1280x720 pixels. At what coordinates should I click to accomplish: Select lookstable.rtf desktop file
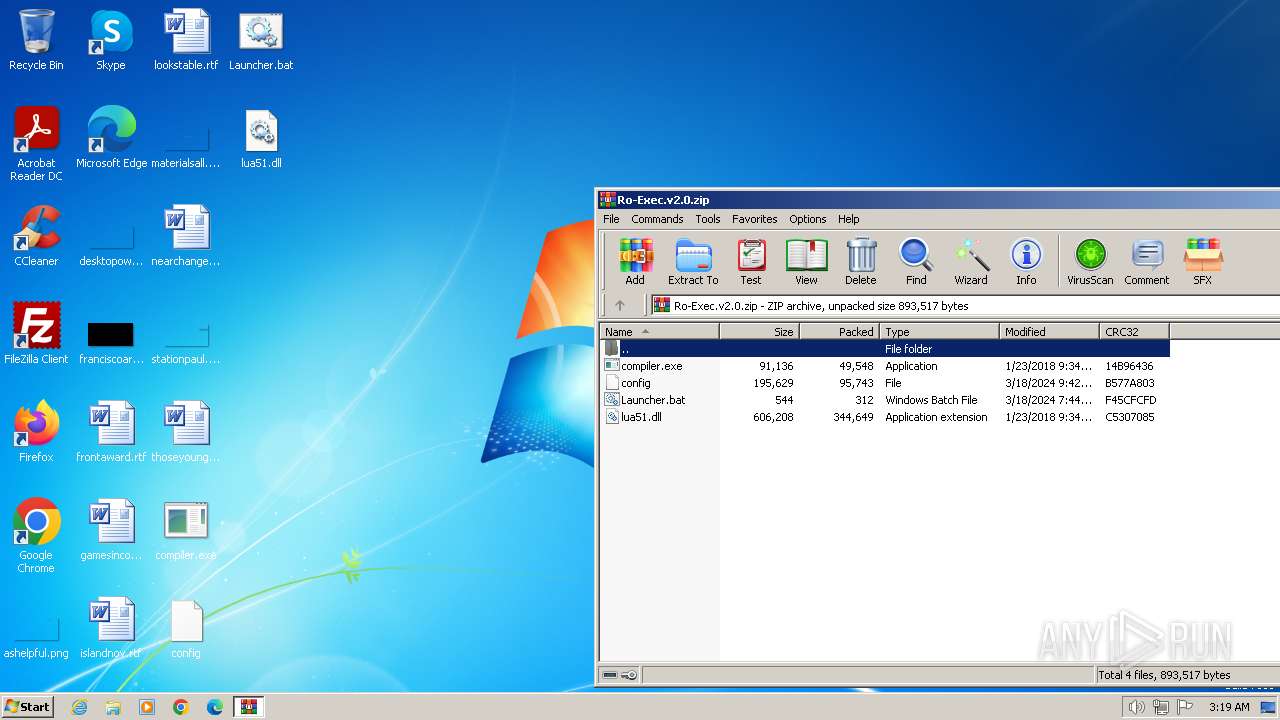186,40
